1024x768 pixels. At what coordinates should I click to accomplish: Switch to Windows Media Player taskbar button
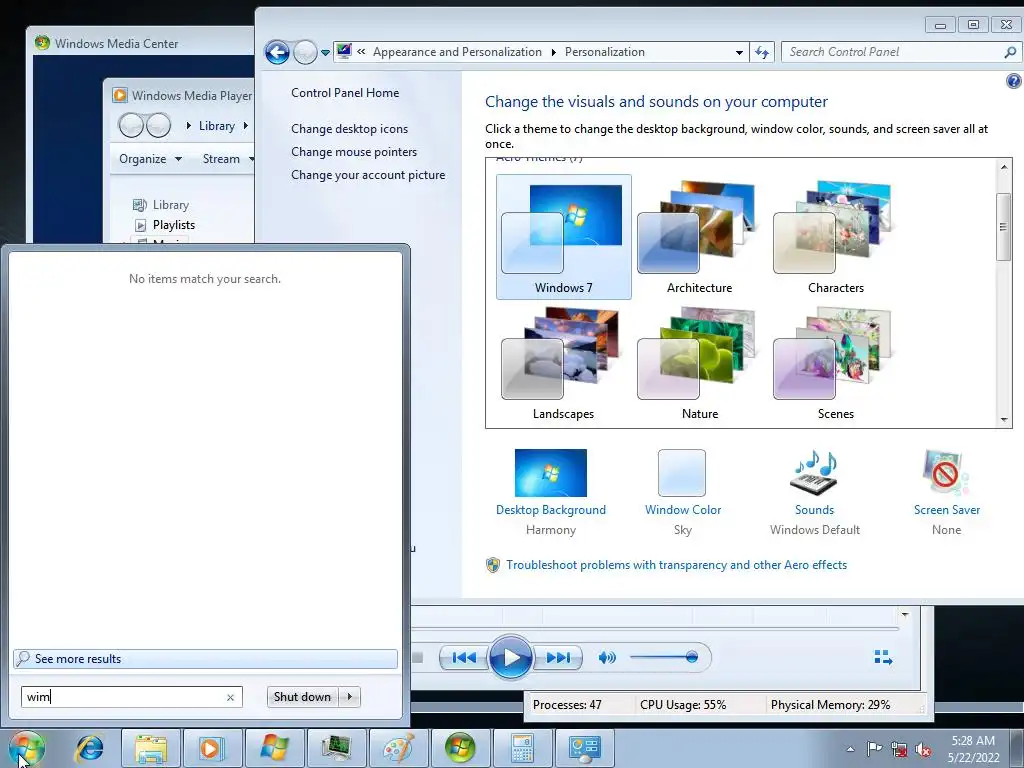point(212,748)
